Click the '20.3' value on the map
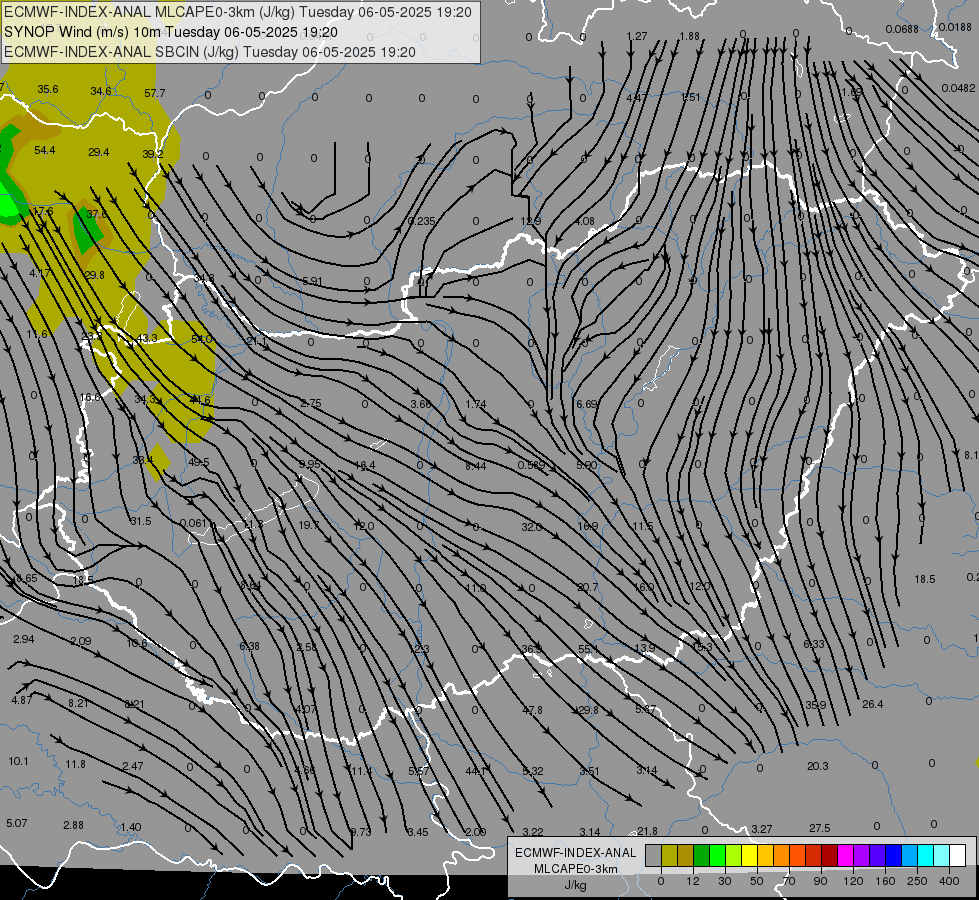Image resolution: width=979 pixels, height=900 pixels. (x=818, y=766)
